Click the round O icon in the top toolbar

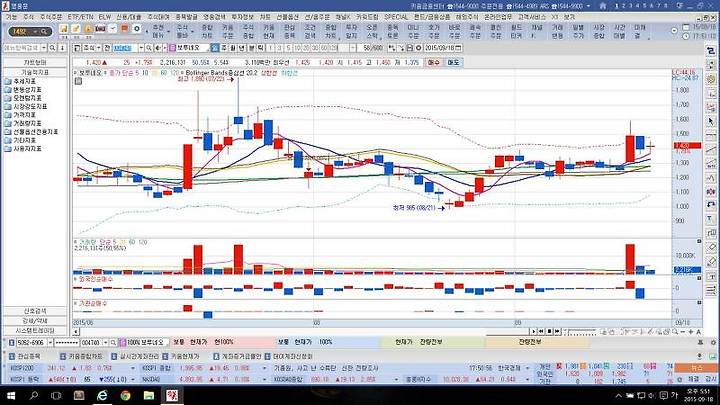[137, 29]
